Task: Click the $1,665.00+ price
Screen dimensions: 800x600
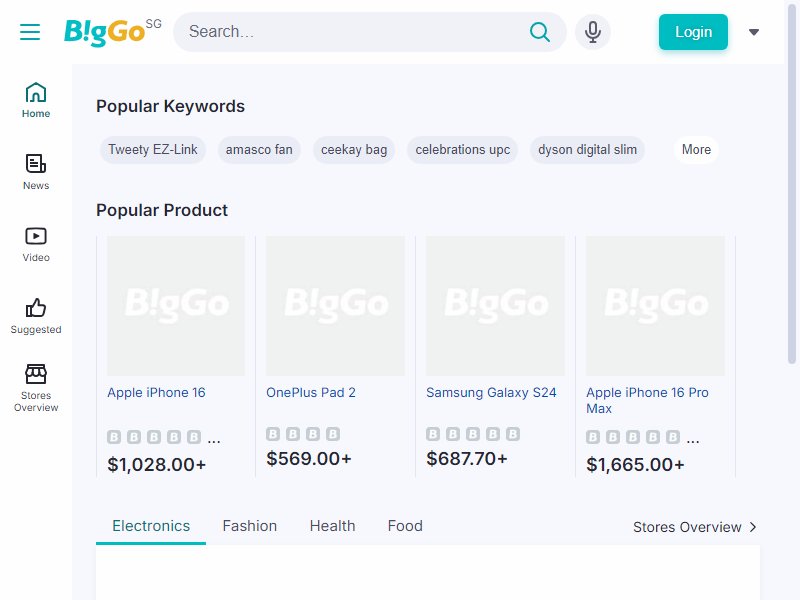Action: (x=635, y=464)
